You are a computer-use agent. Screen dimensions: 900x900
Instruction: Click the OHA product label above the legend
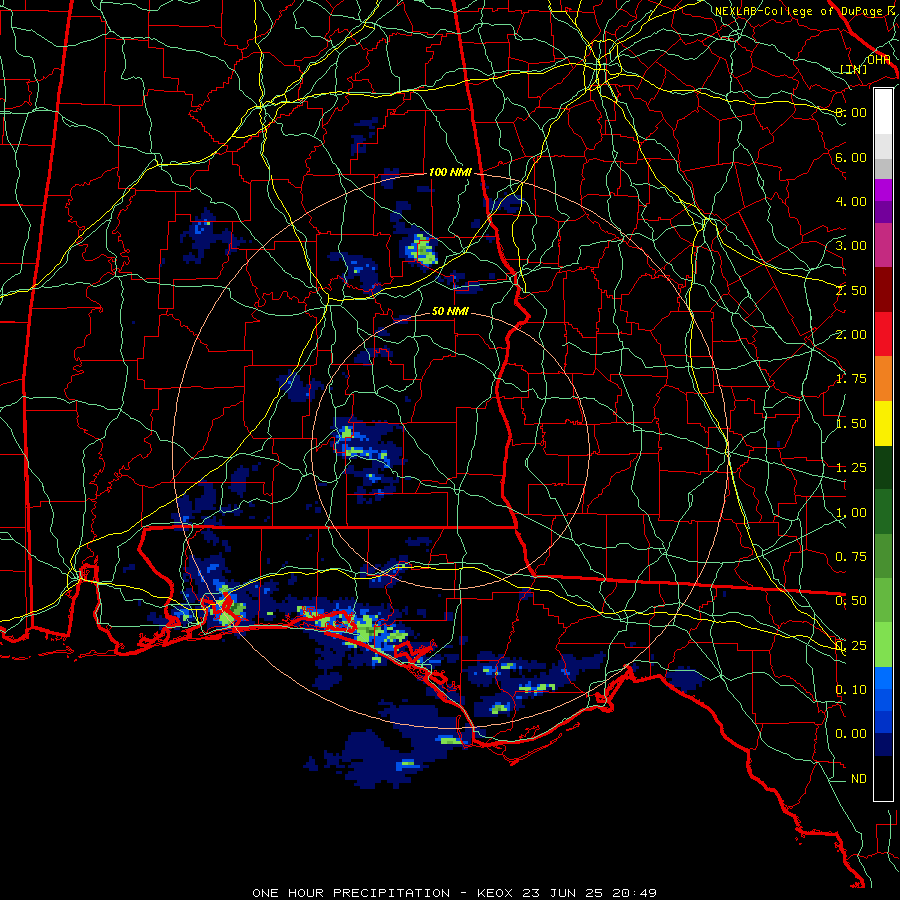click(x=878, y=60)
